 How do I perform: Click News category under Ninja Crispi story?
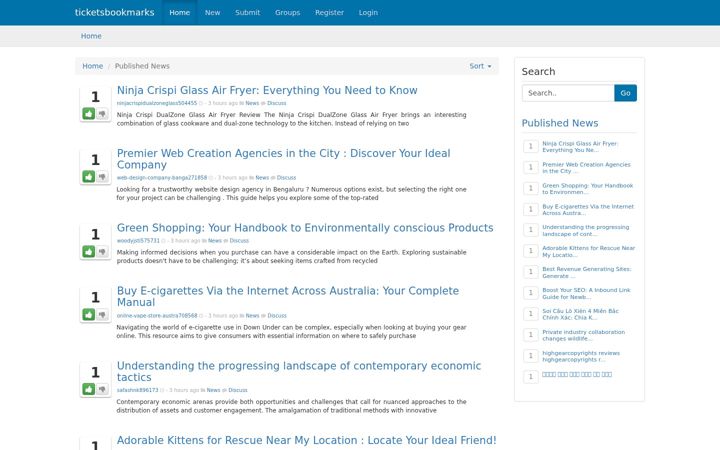pos(252,103)
